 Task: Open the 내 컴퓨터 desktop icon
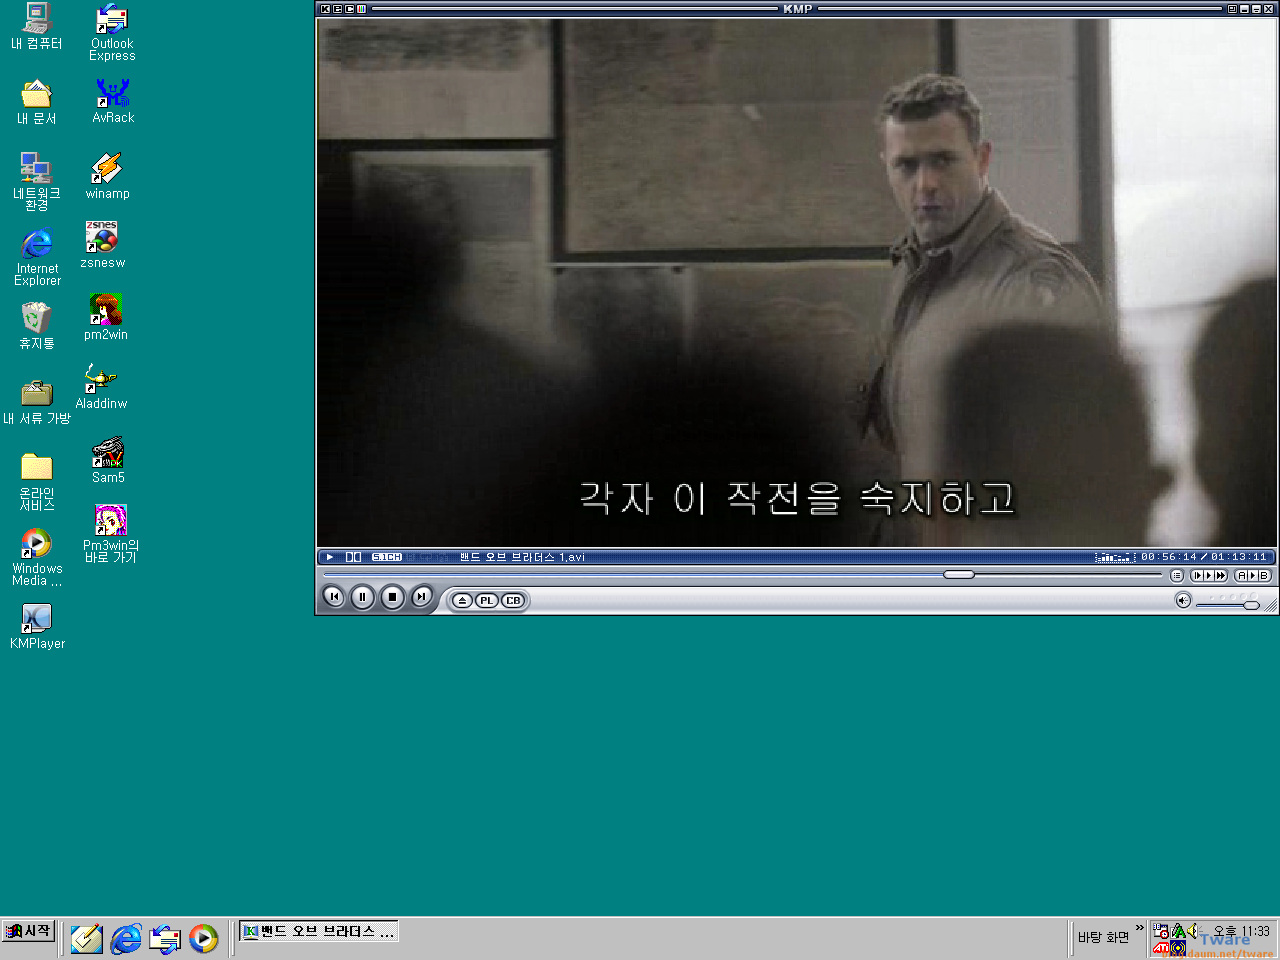tap(37, 27)
